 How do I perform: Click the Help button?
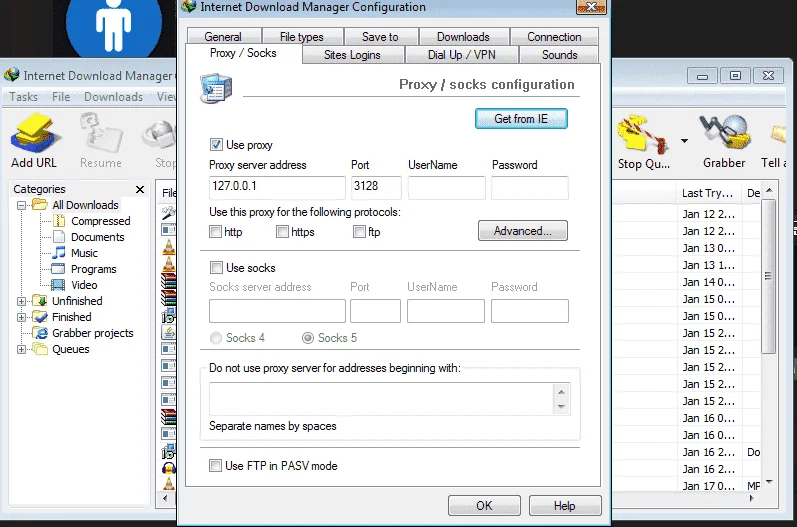click(565, 506)
